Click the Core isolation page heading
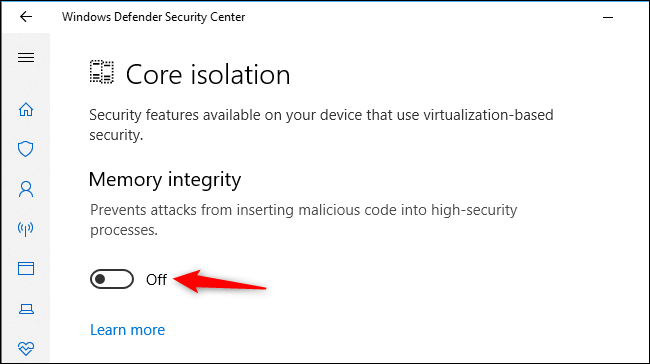This screenshot has width=650, height=364. click(x=208, y=75)
